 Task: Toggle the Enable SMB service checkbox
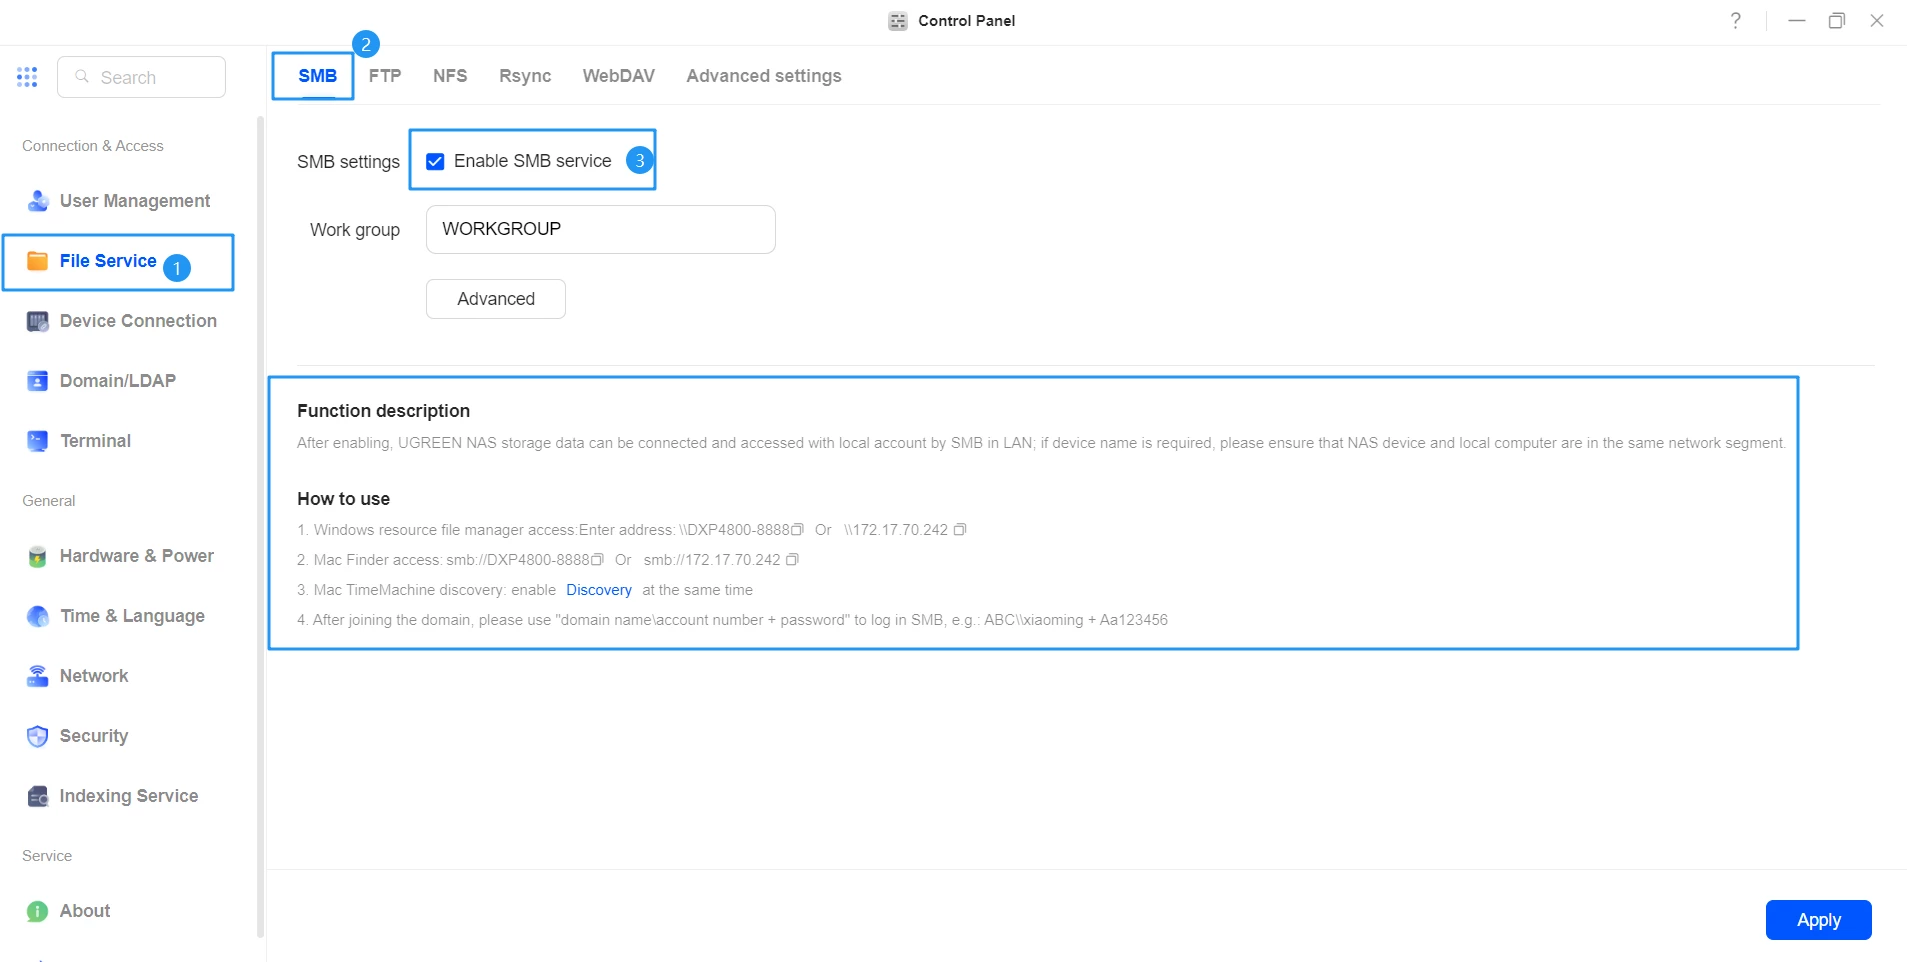[x=435, y=161]
